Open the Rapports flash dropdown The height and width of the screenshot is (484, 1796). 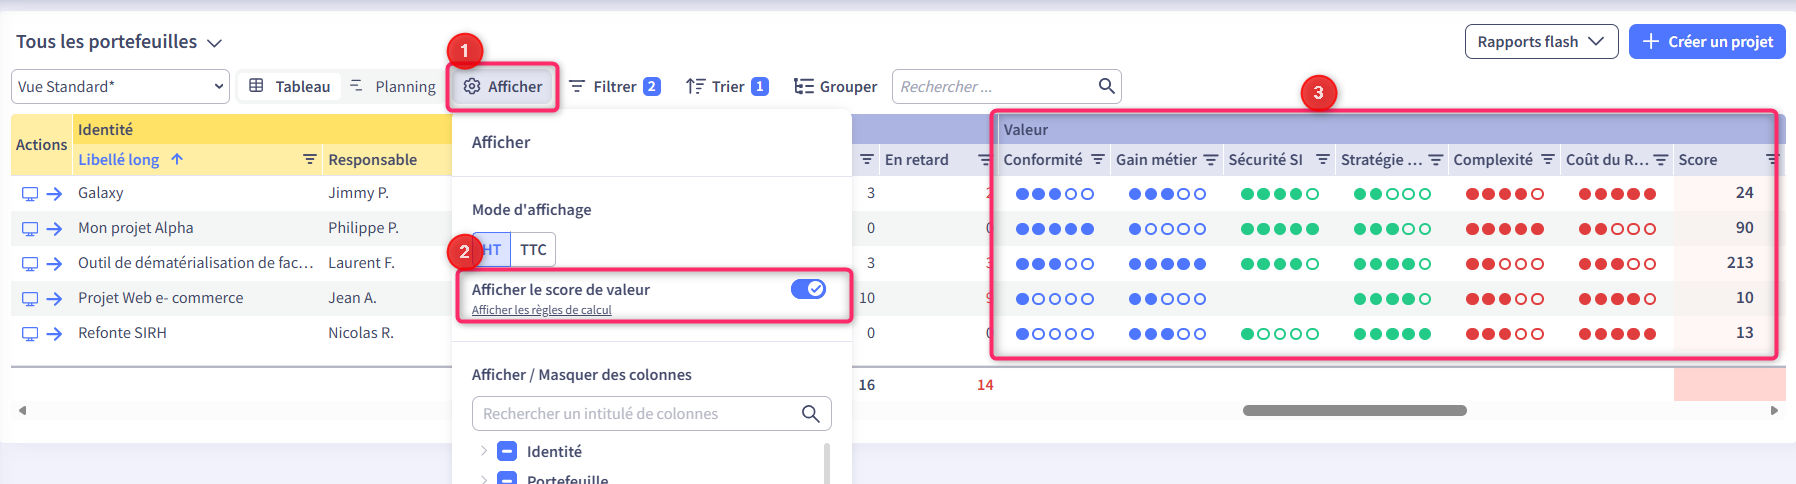pos(1541,42)
